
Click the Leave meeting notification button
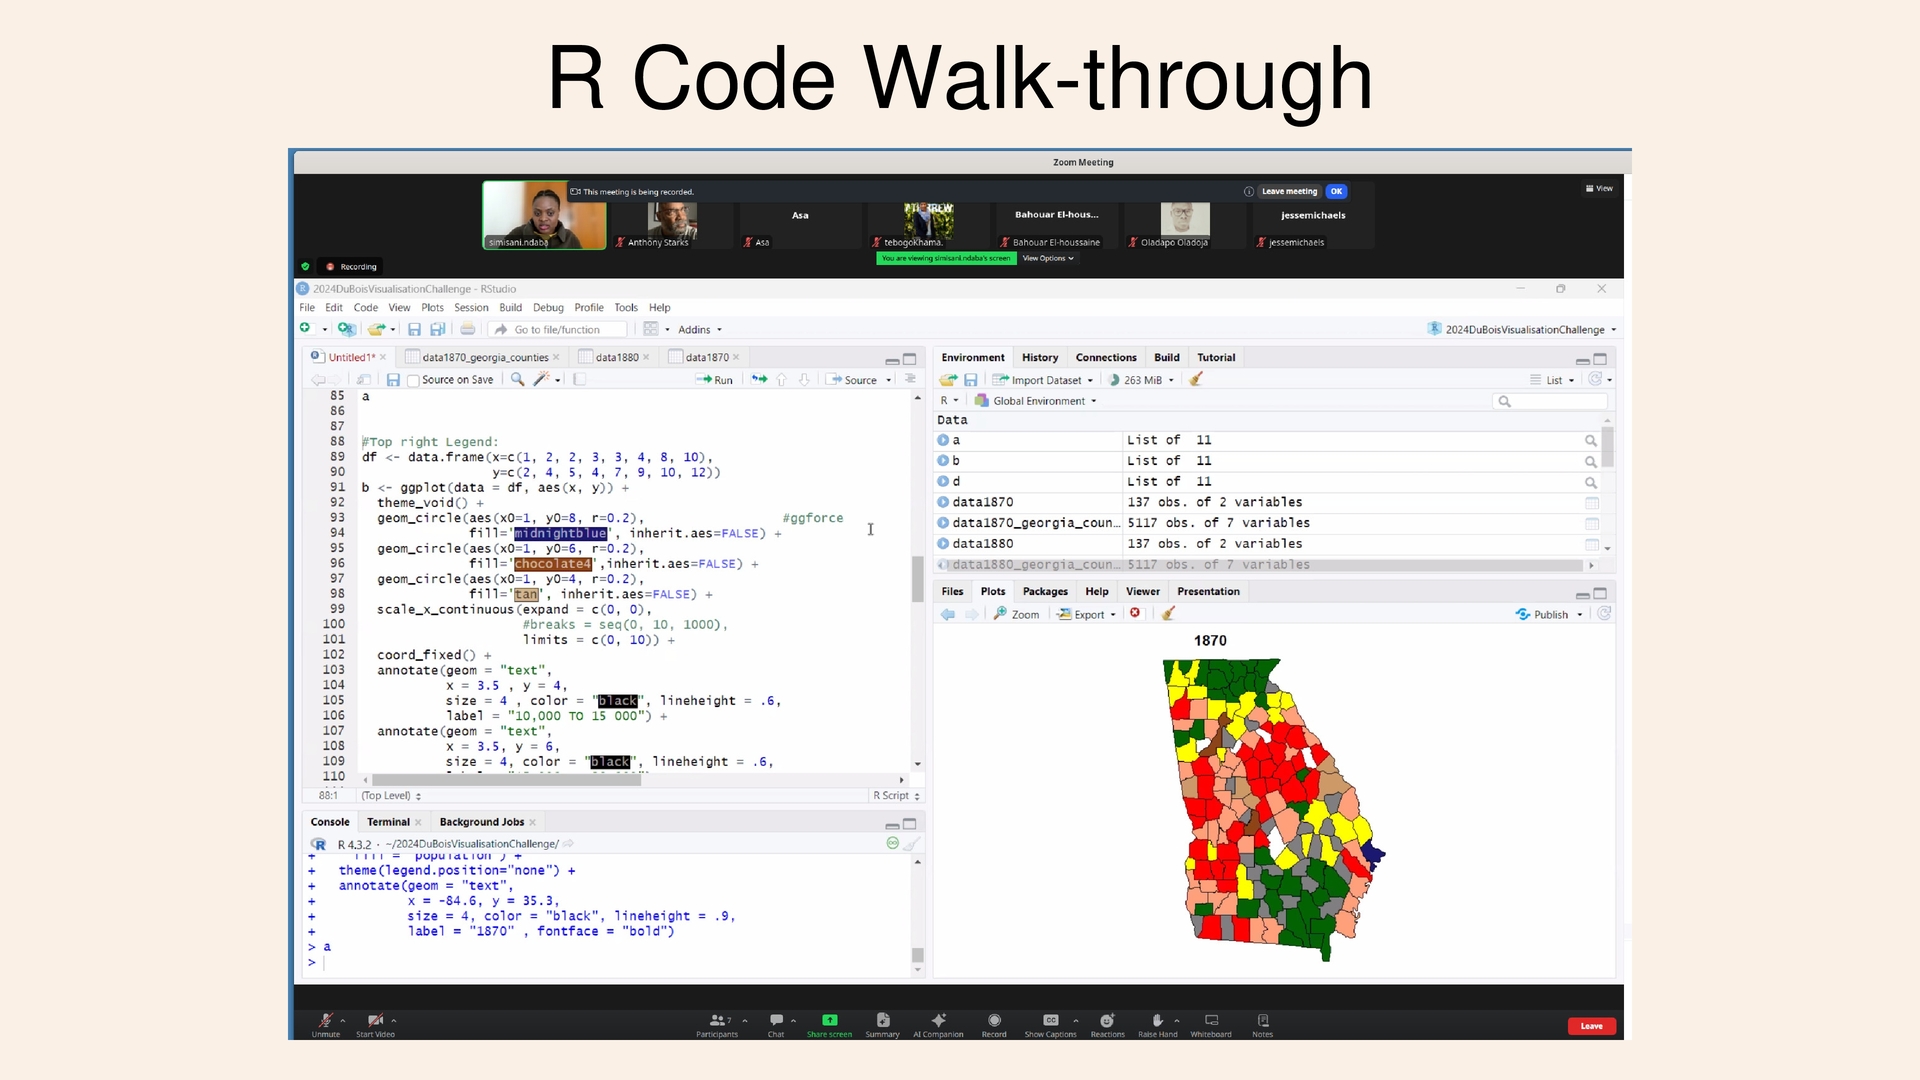coord(1289,191)
